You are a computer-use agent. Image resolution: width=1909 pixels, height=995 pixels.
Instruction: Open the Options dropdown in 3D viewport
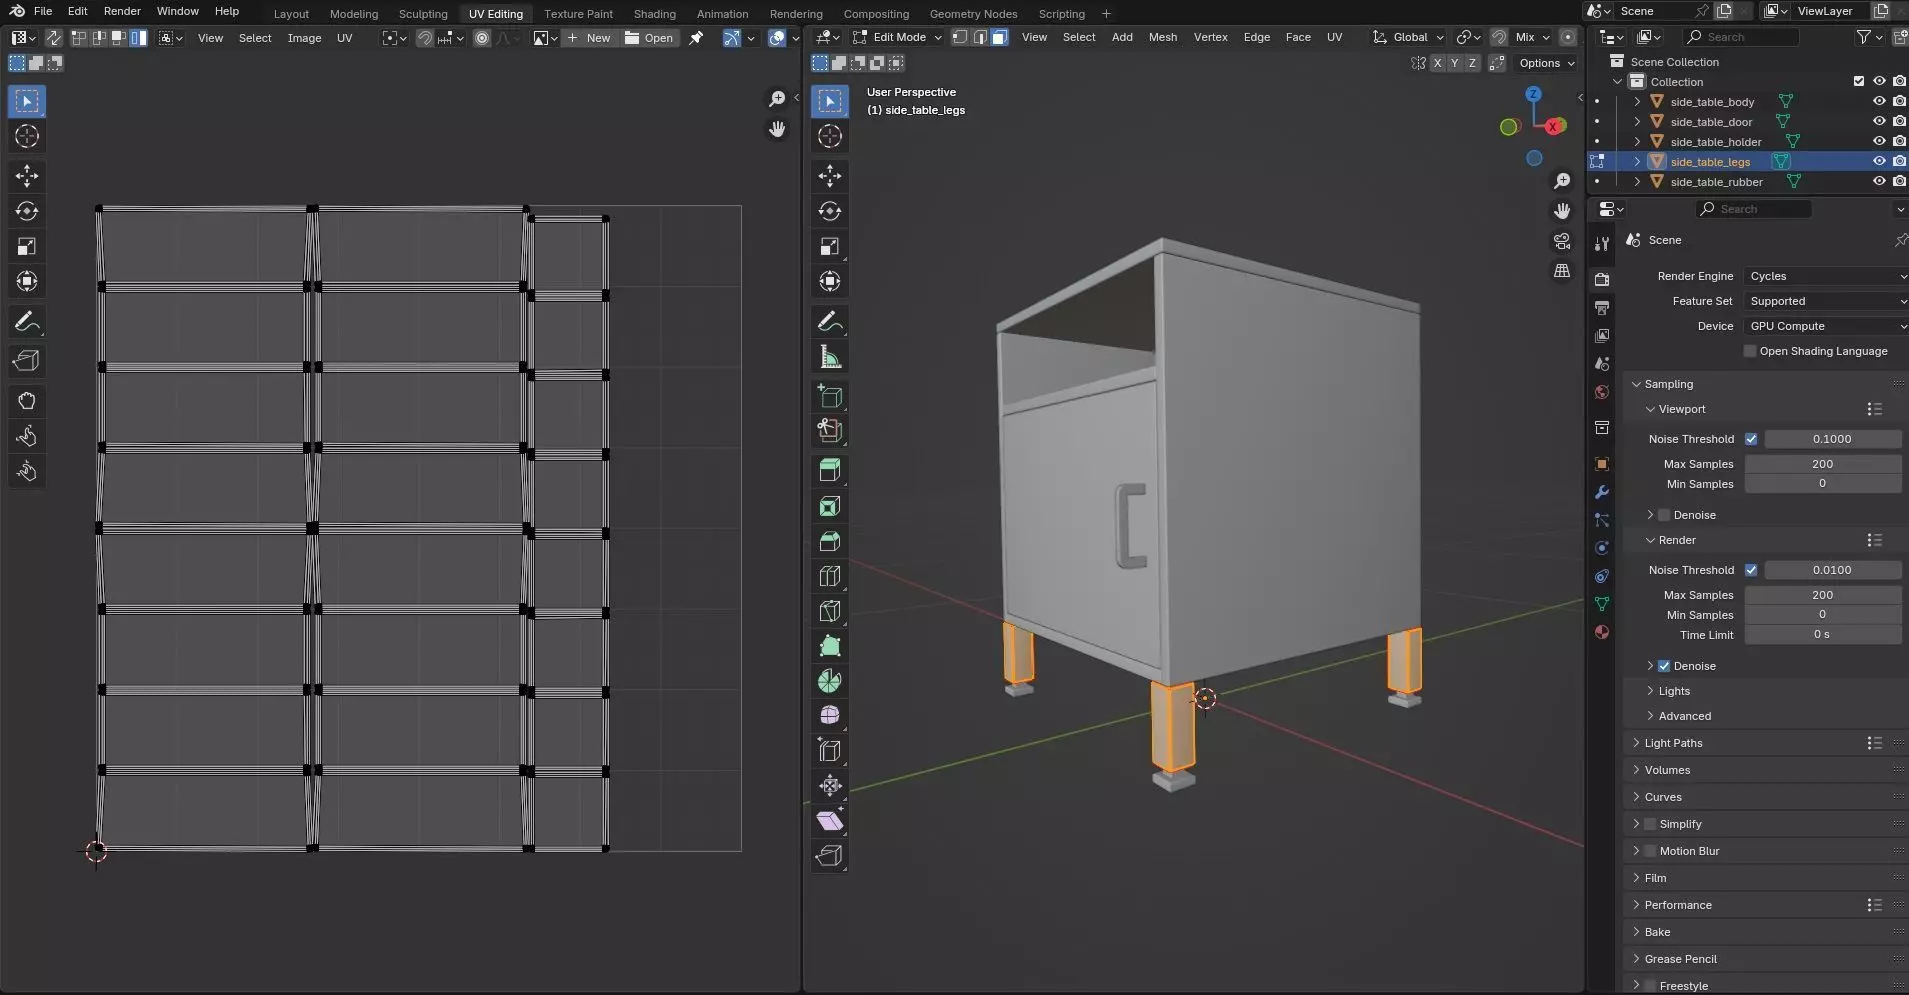(1546, 63)
